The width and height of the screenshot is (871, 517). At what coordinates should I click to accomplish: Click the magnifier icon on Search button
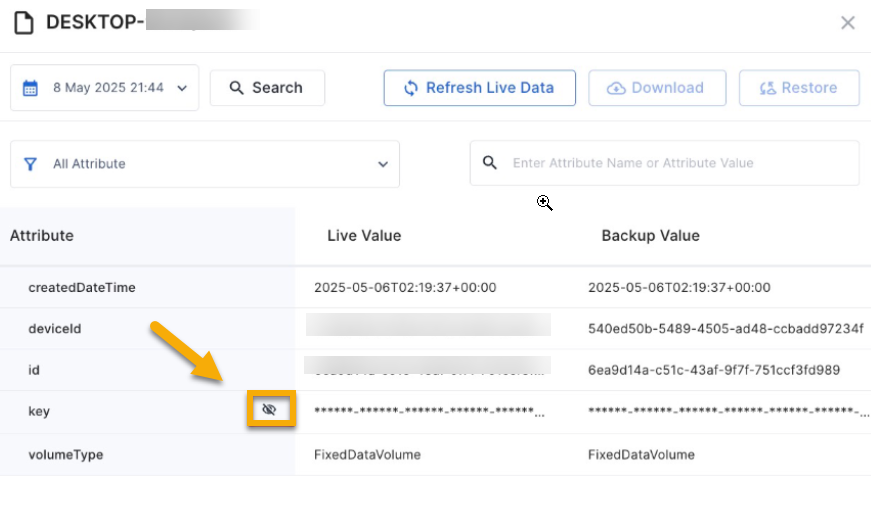(x=237, y=88)
